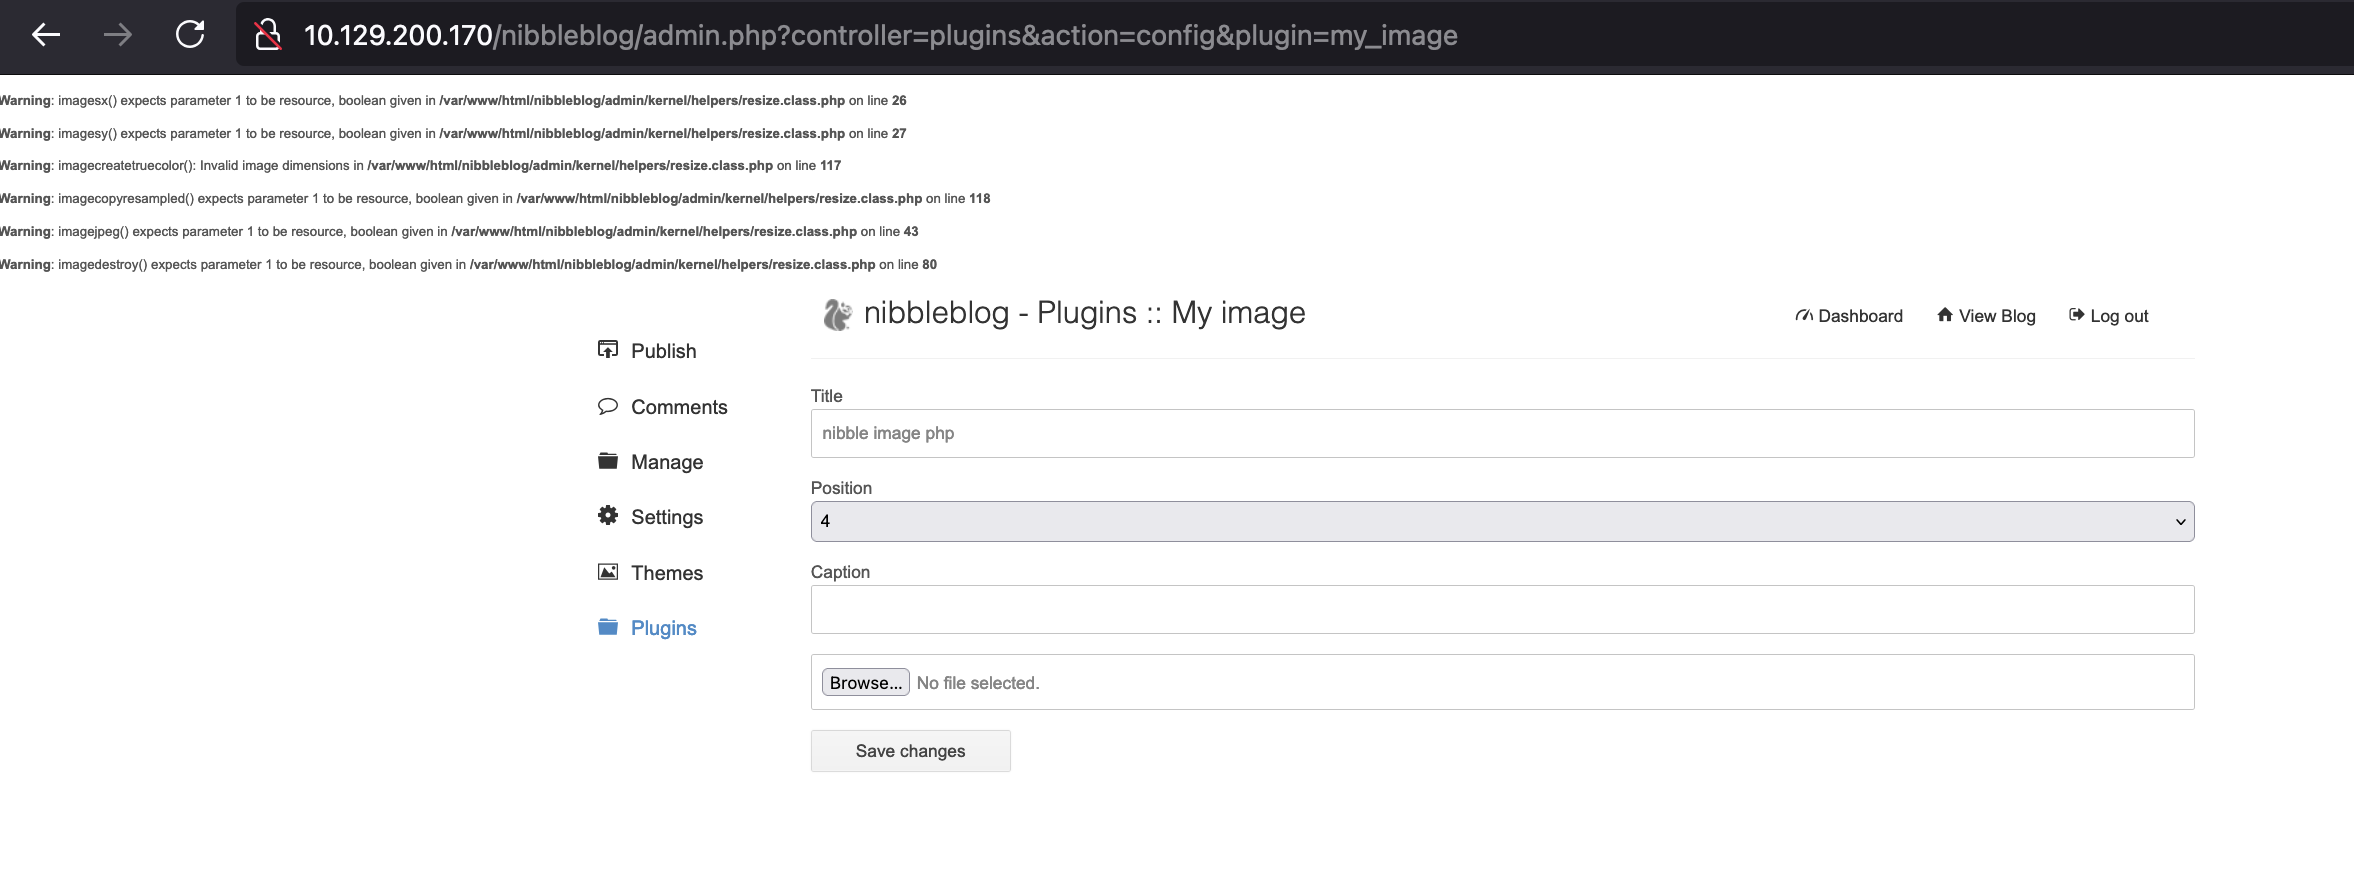Image resolution: width=2354 pixels, height=874 pixels.
Task: Open the View Blog link
Action: [x=1997, y=316]
